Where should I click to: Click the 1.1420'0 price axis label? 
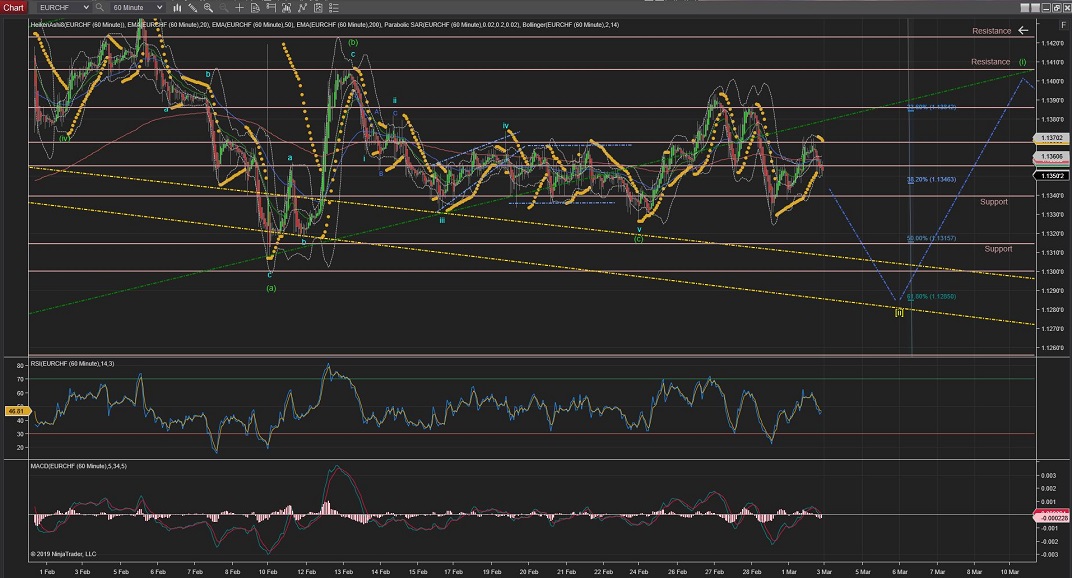[1051, 43]
